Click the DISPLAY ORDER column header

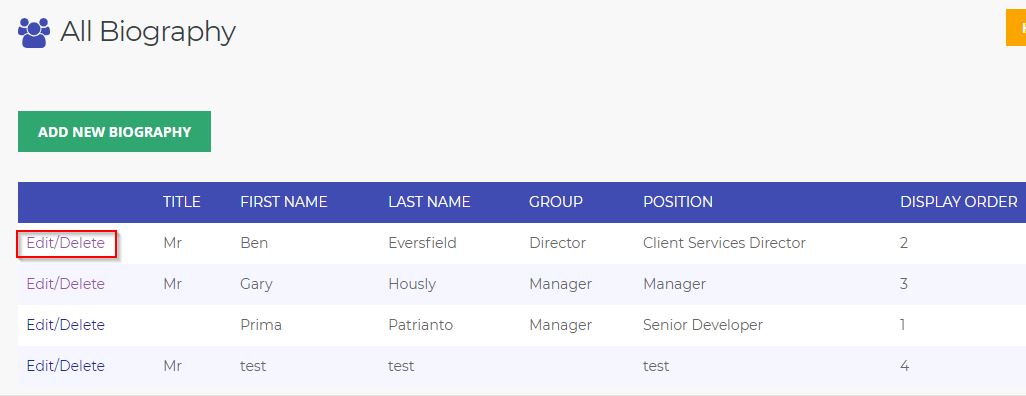[x=959, y=202]
